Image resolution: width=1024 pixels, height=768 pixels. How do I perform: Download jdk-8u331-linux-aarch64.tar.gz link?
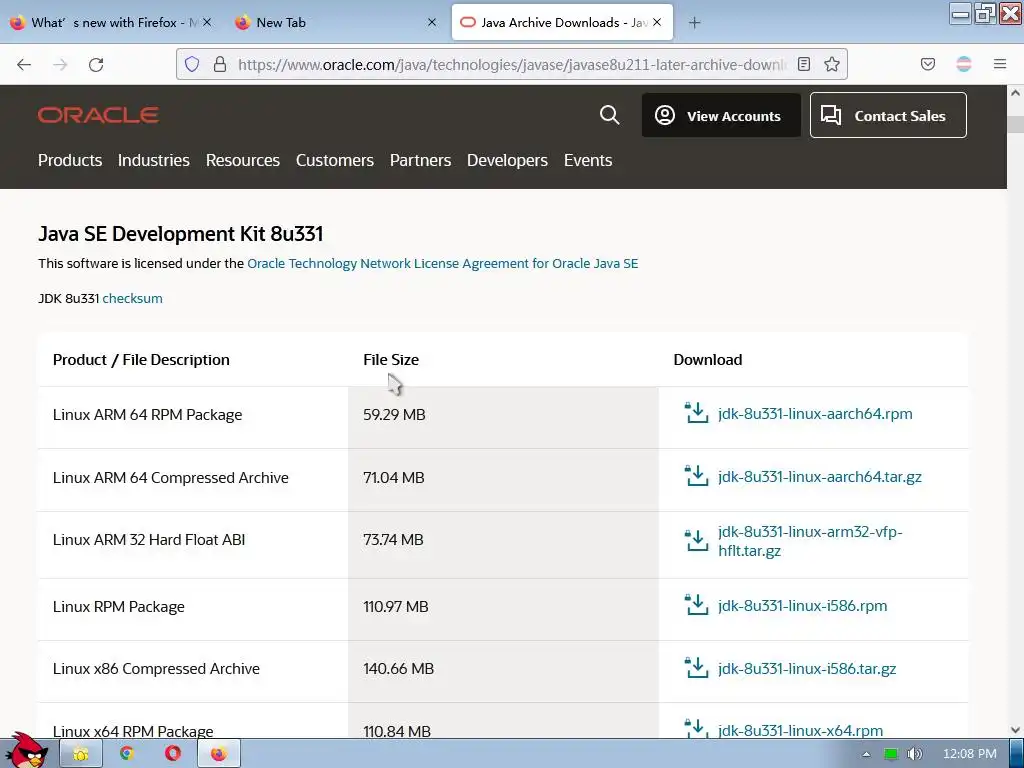820,477
